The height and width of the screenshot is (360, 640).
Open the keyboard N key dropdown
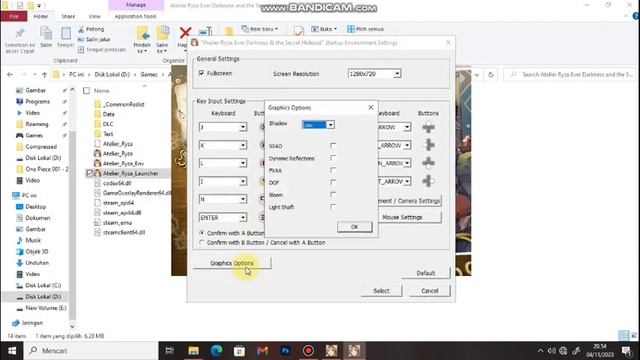point(243,199)
